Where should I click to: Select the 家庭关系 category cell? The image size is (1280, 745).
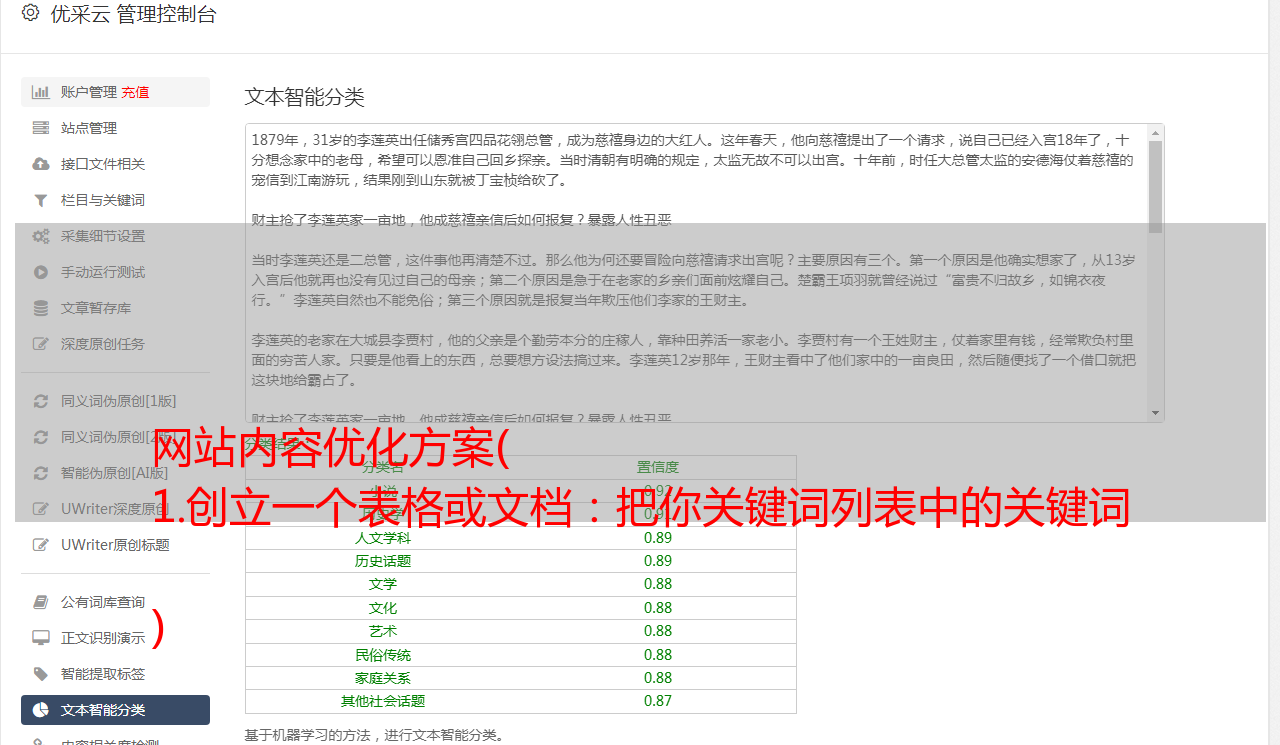383,678
